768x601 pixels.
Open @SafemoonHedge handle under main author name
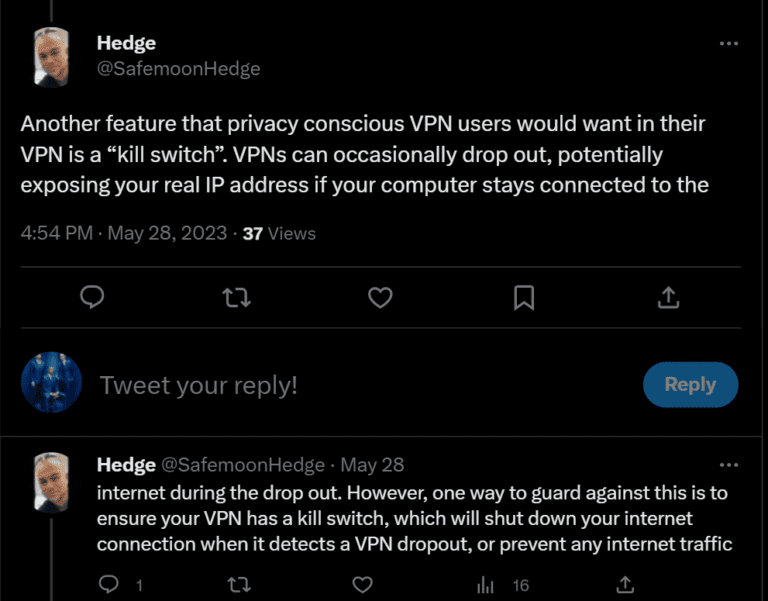point(178,69)
